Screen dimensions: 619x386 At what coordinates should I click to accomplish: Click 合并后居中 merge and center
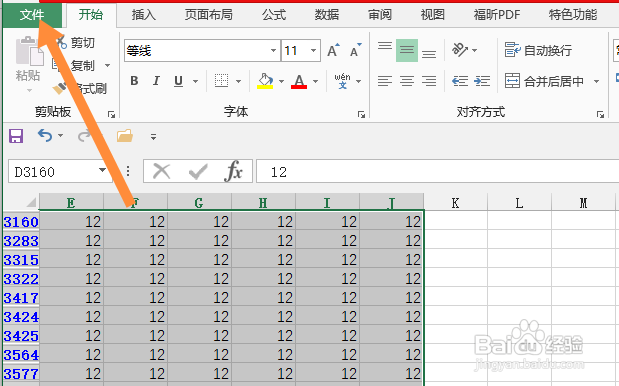pyautogui.click(x=544, y=81)
